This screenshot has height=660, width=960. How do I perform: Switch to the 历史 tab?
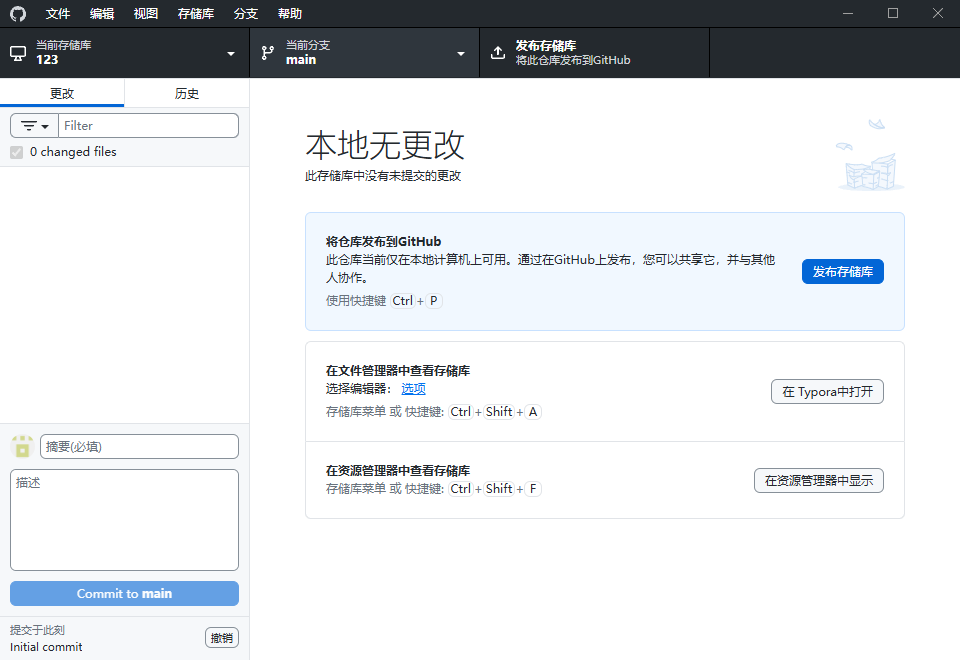[186, 91]
